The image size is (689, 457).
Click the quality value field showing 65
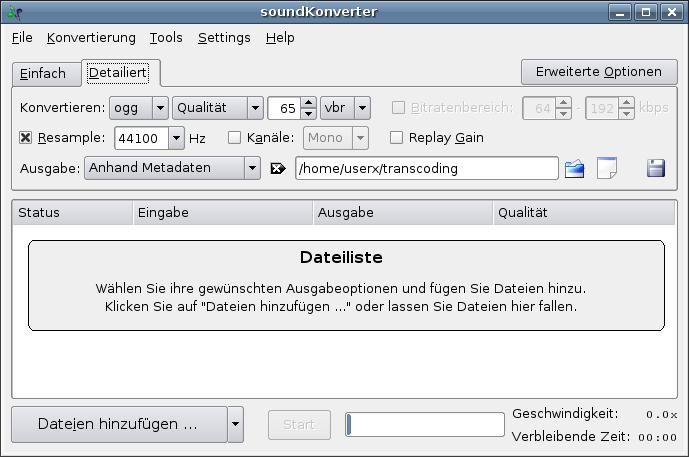coord(285,108)
